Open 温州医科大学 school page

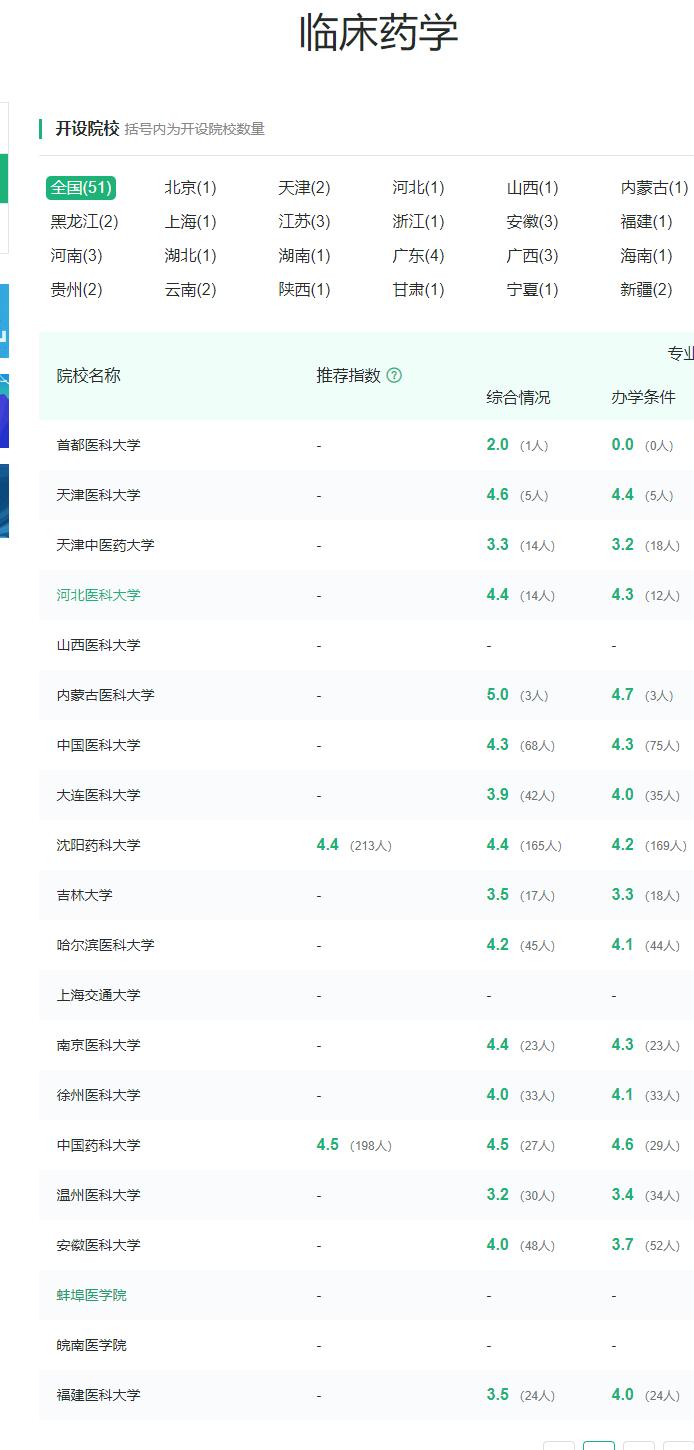[98, 1195]
